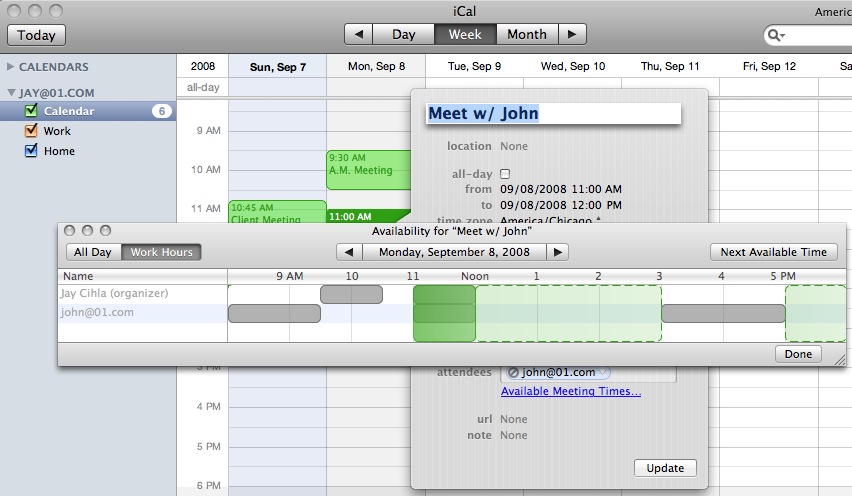
Task: Go to next day in Availability window
Action: (x=557, y=252)
